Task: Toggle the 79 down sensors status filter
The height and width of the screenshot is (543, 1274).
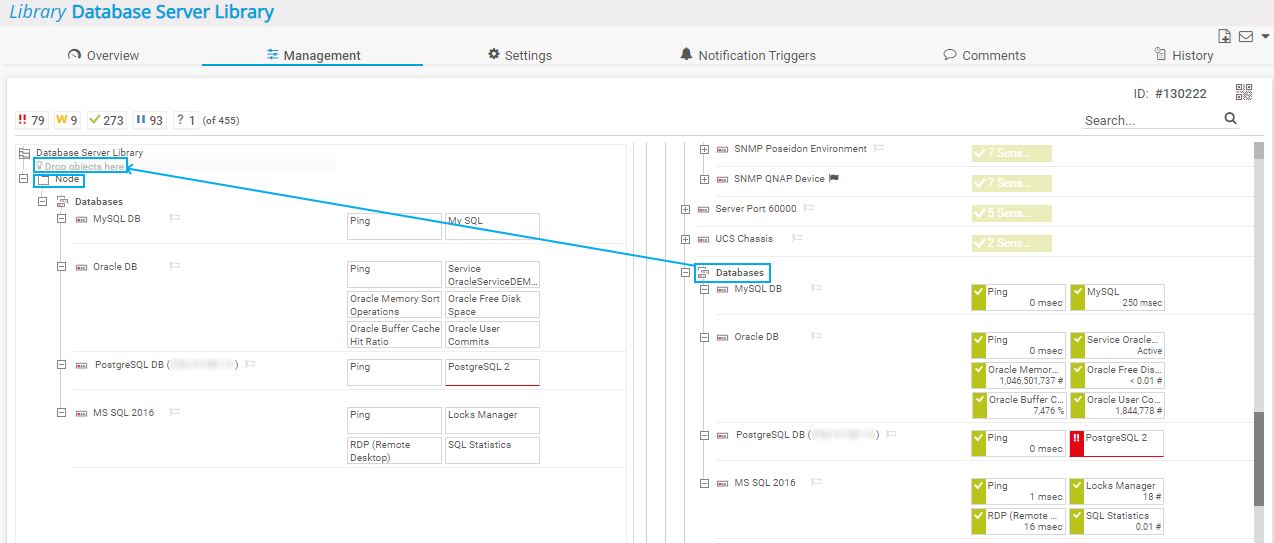Action: click(x=32, y=120)
